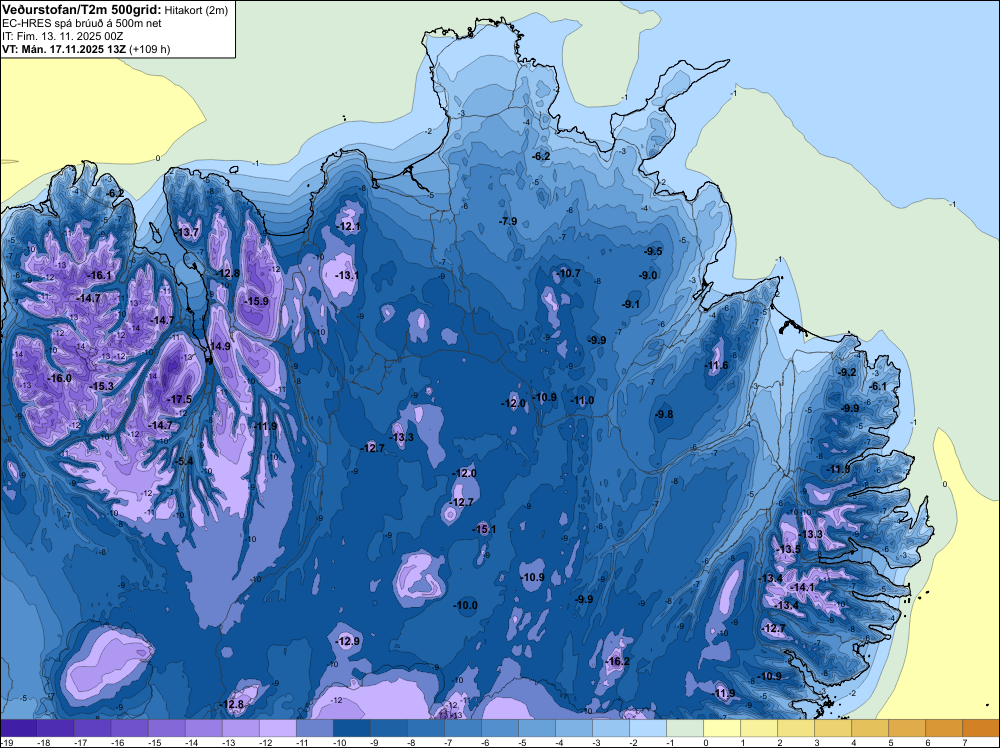
Task: Click the '-10' label on the color scale
Action: click(340, 742)
